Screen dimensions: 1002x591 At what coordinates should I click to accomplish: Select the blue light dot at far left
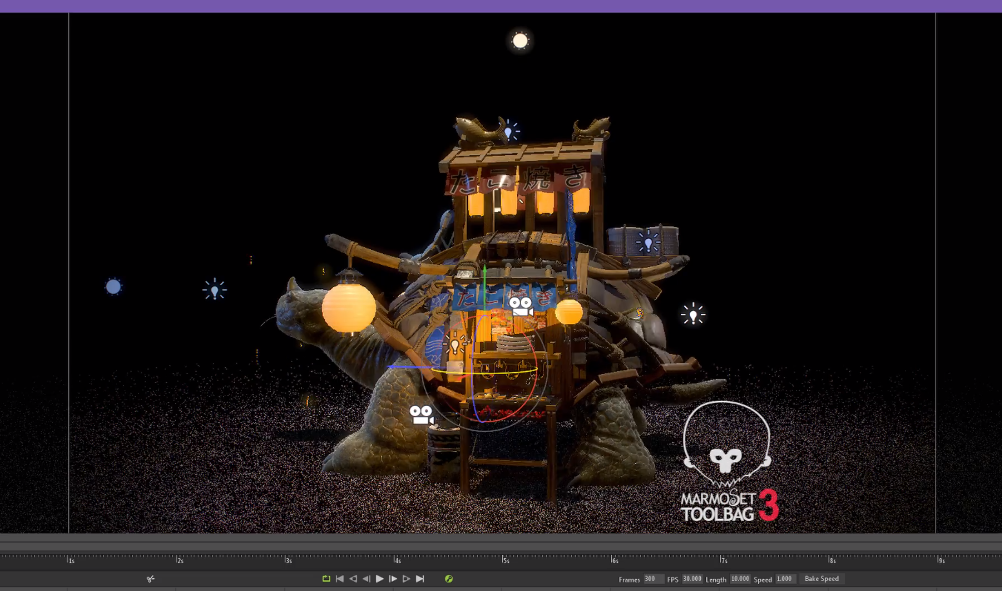113,287
